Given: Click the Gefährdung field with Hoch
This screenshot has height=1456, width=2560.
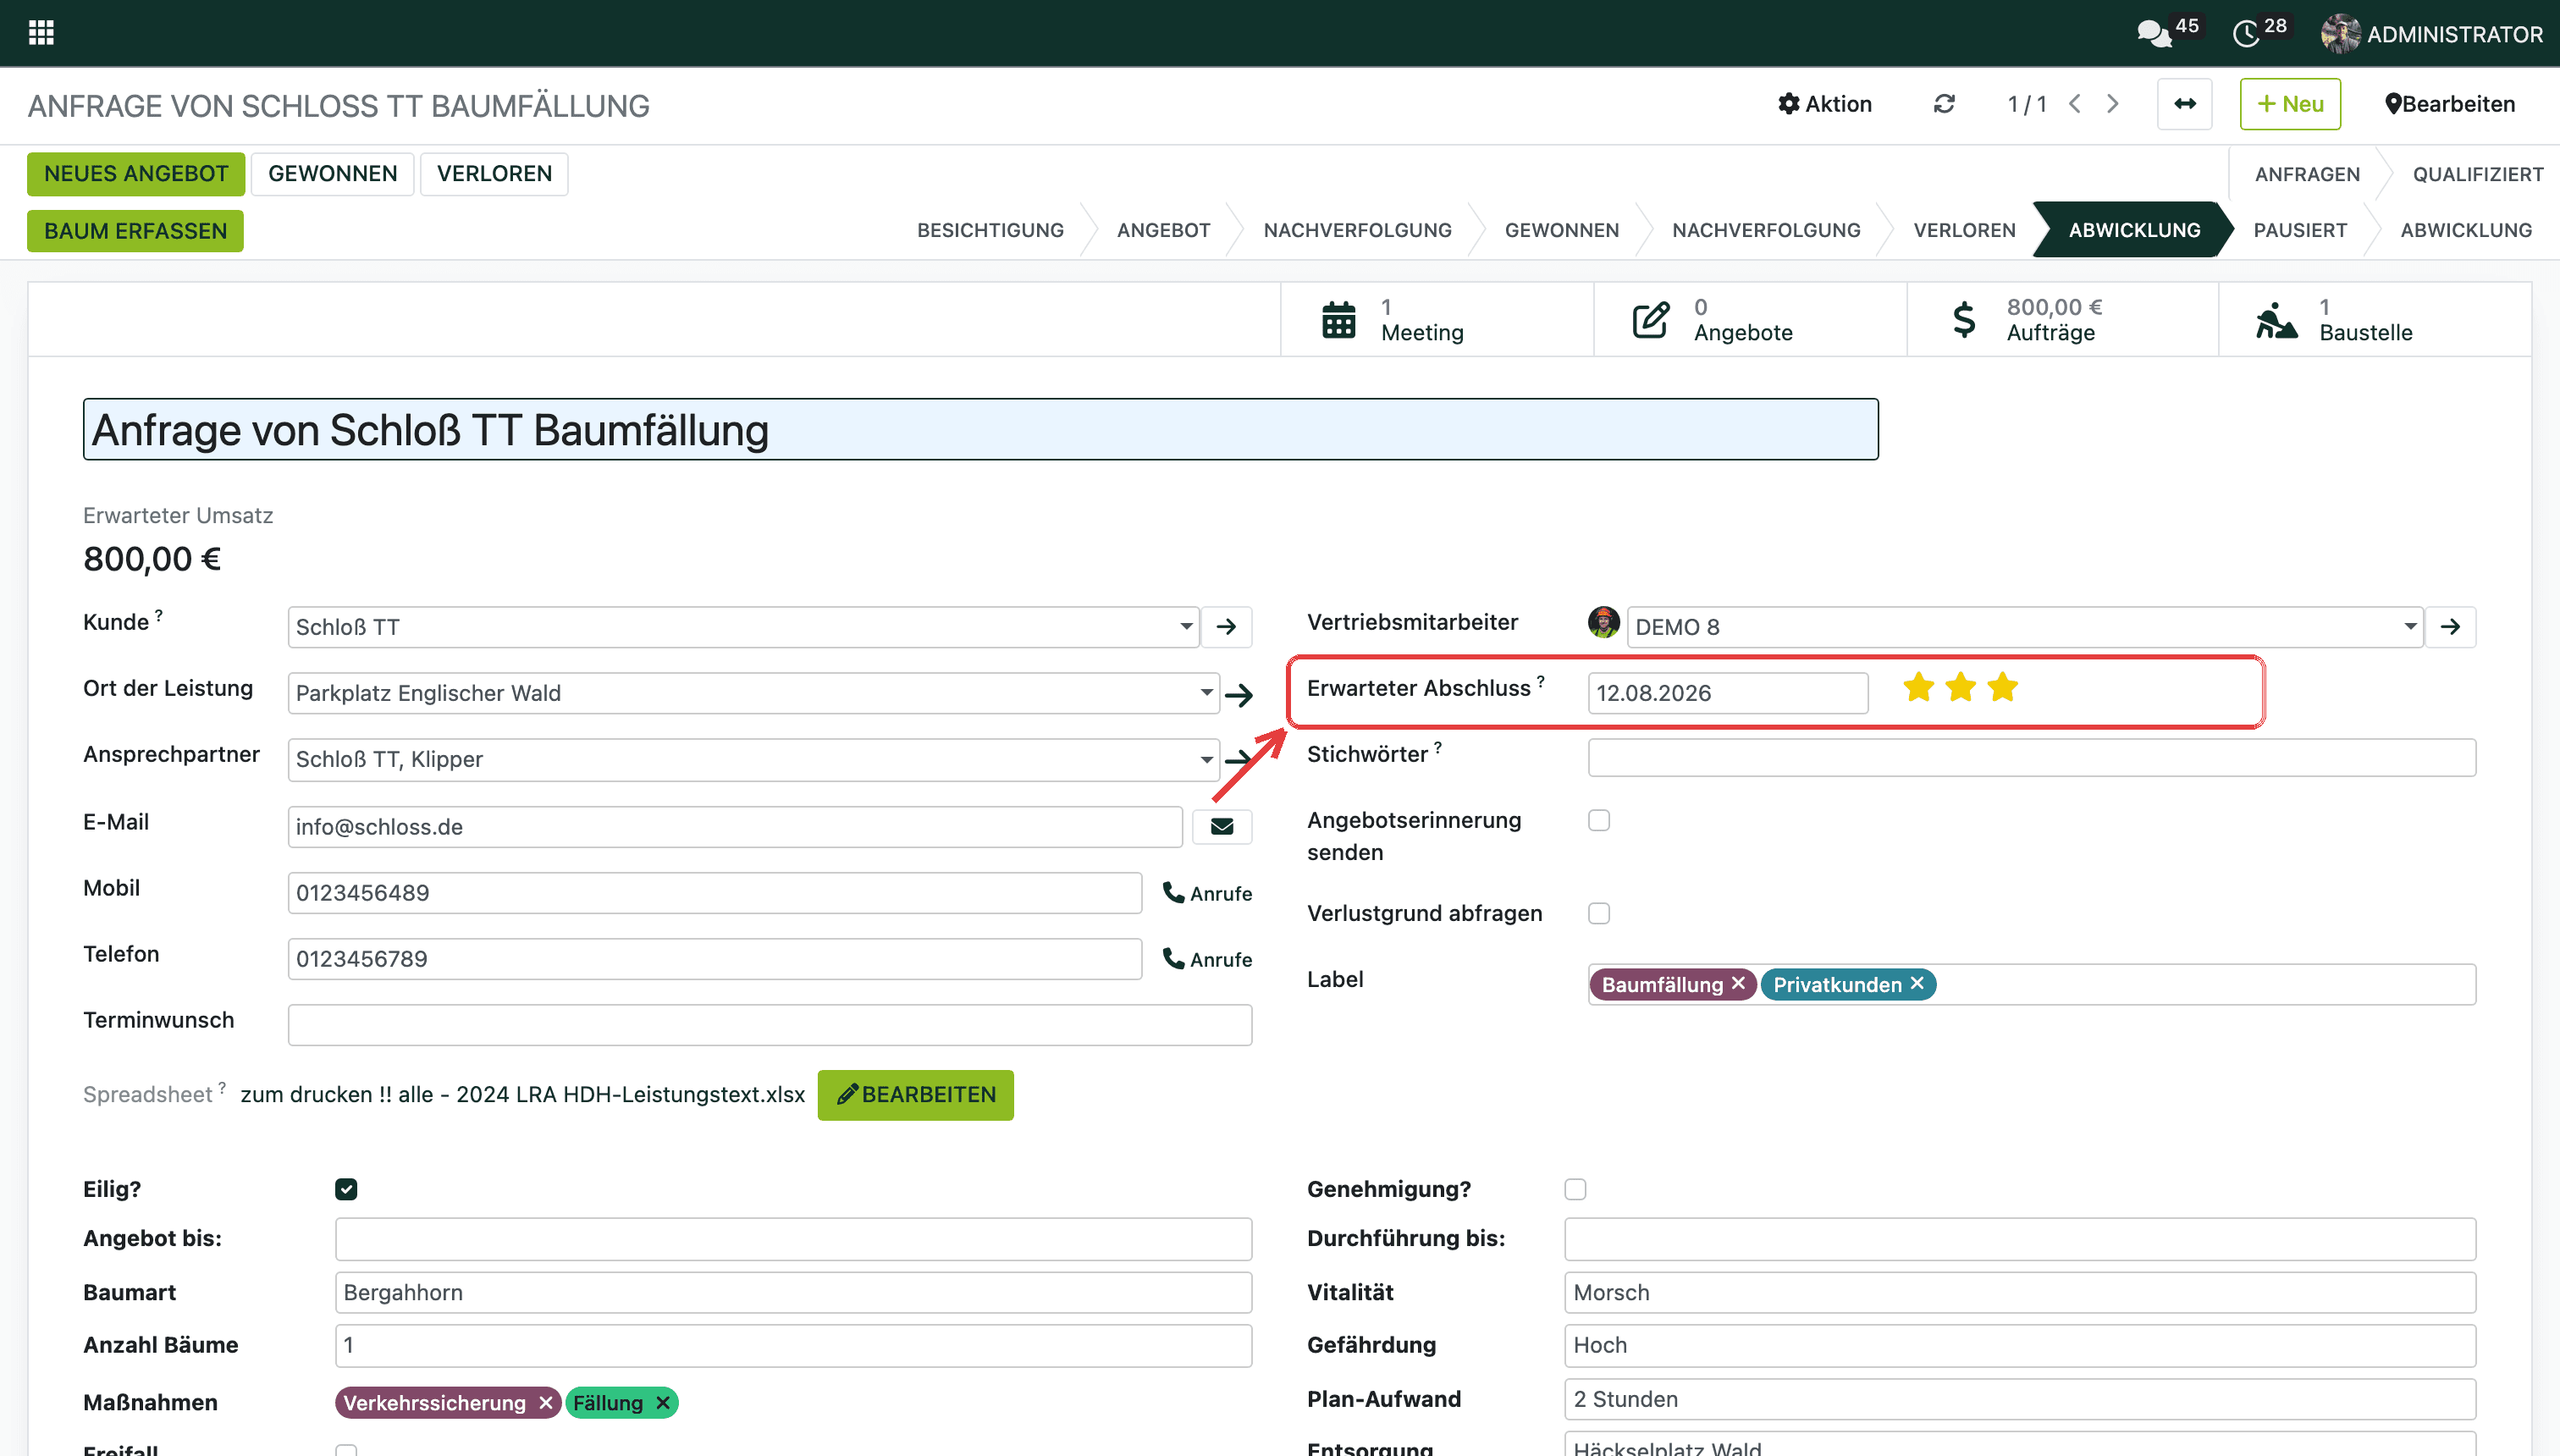Looking at the screenshot, I should (x=2020, y=1345).
